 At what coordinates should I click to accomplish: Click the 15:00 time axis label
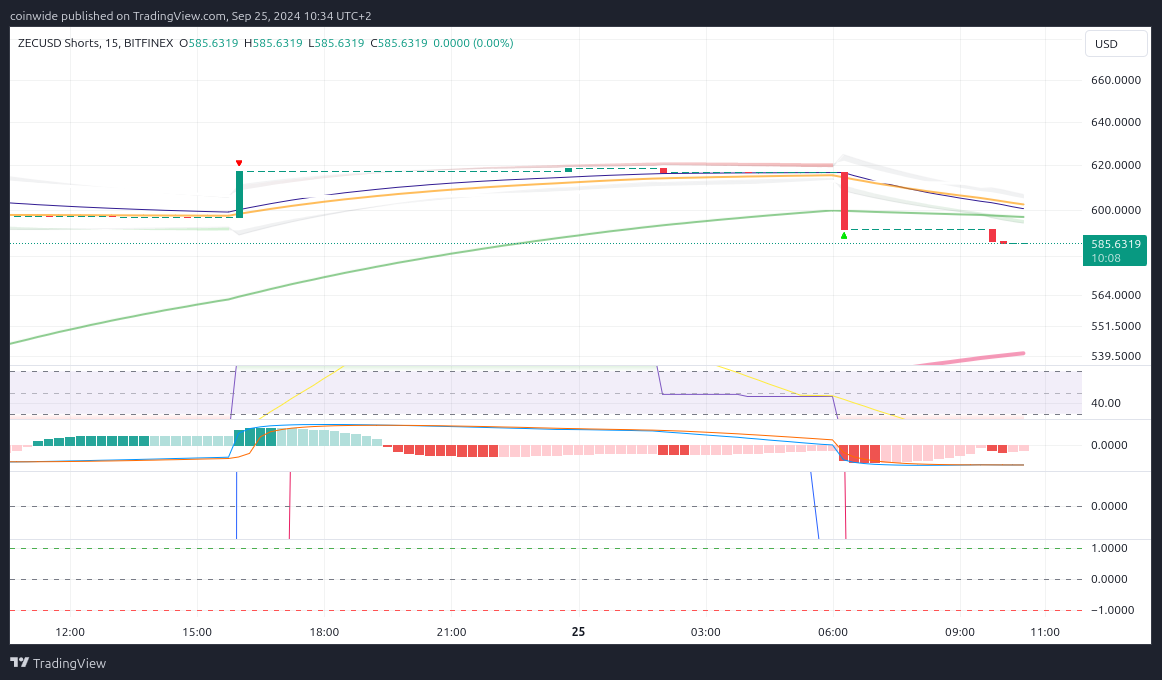[197, 632]
